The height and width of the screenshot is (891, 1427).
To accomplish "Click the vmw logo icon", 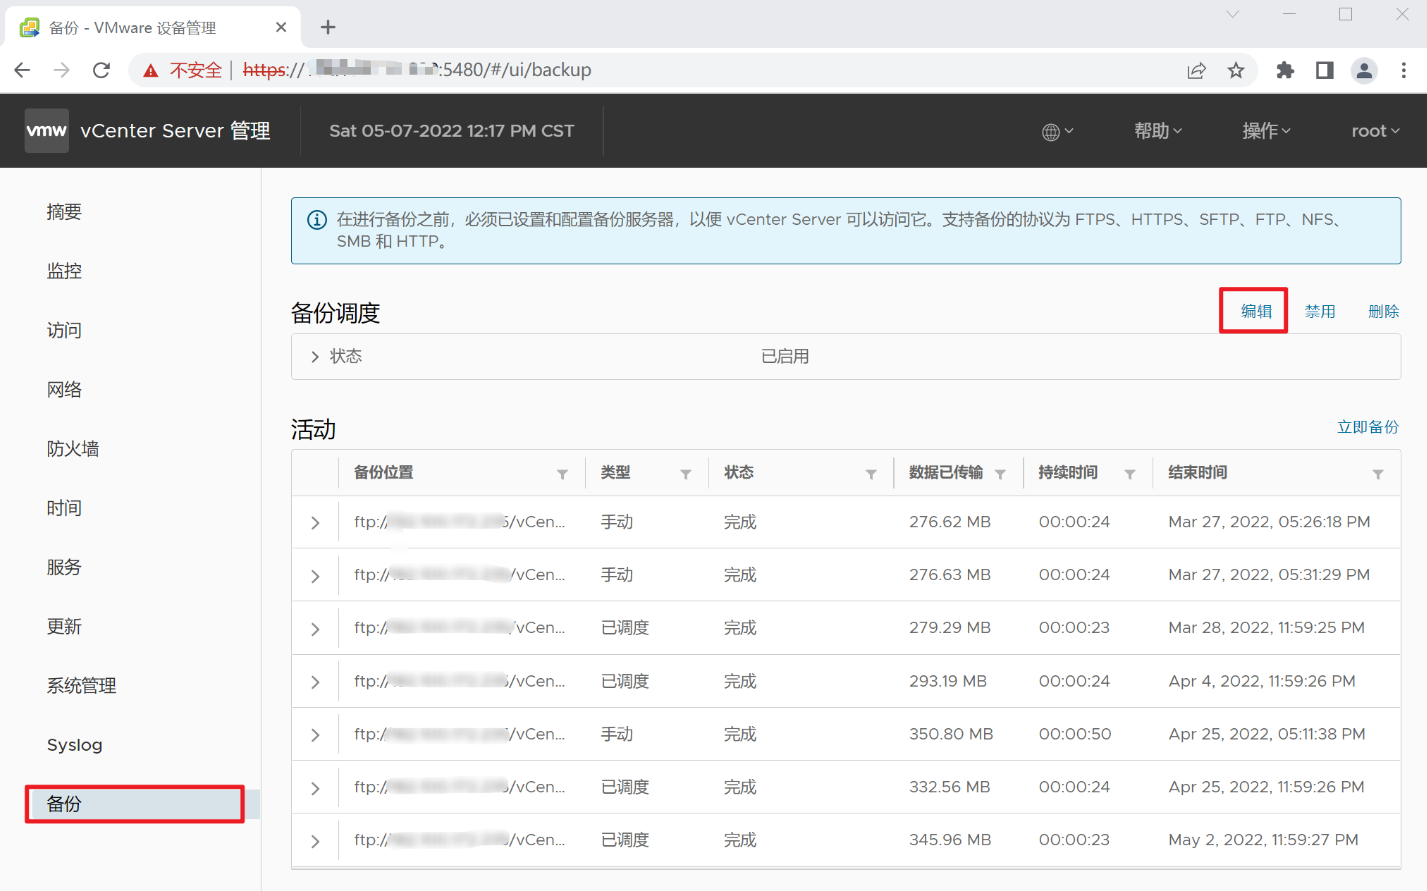I will coord(46,130).
